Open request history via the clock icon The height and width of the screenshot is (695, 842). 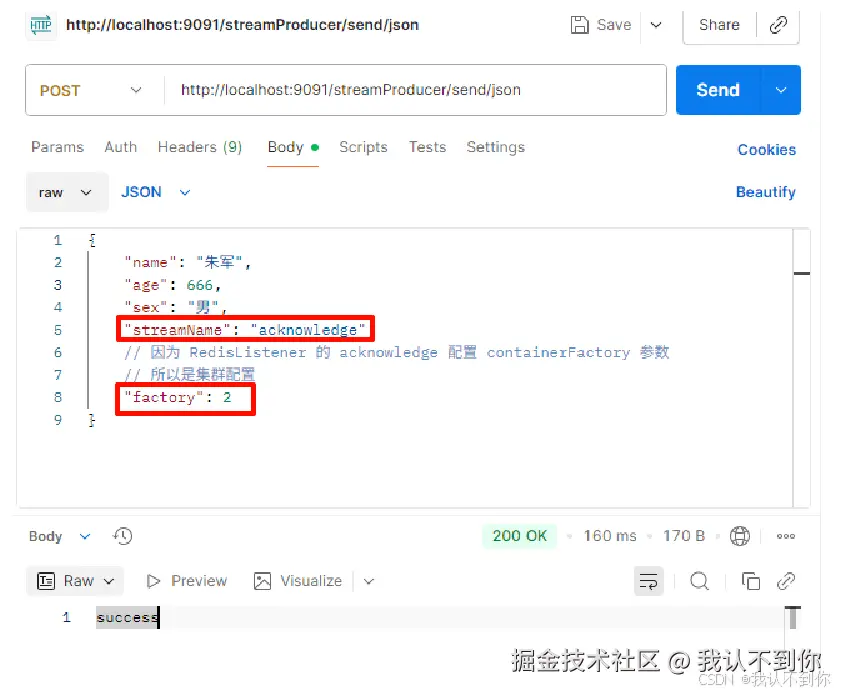122,536
